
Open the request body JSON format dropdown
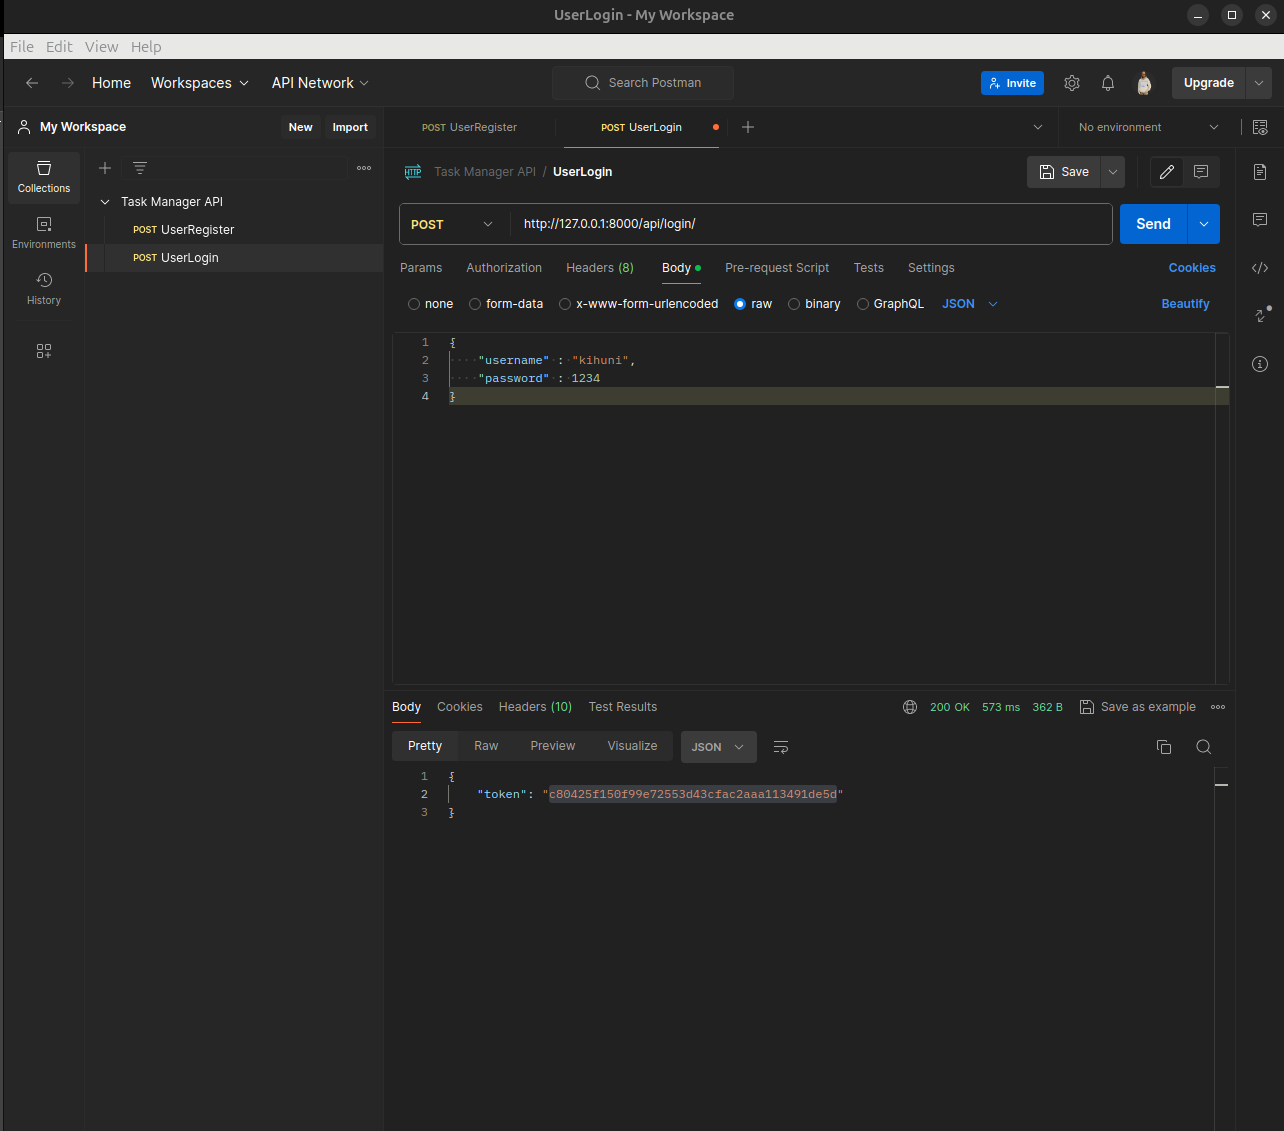click(x=970, y=304)
